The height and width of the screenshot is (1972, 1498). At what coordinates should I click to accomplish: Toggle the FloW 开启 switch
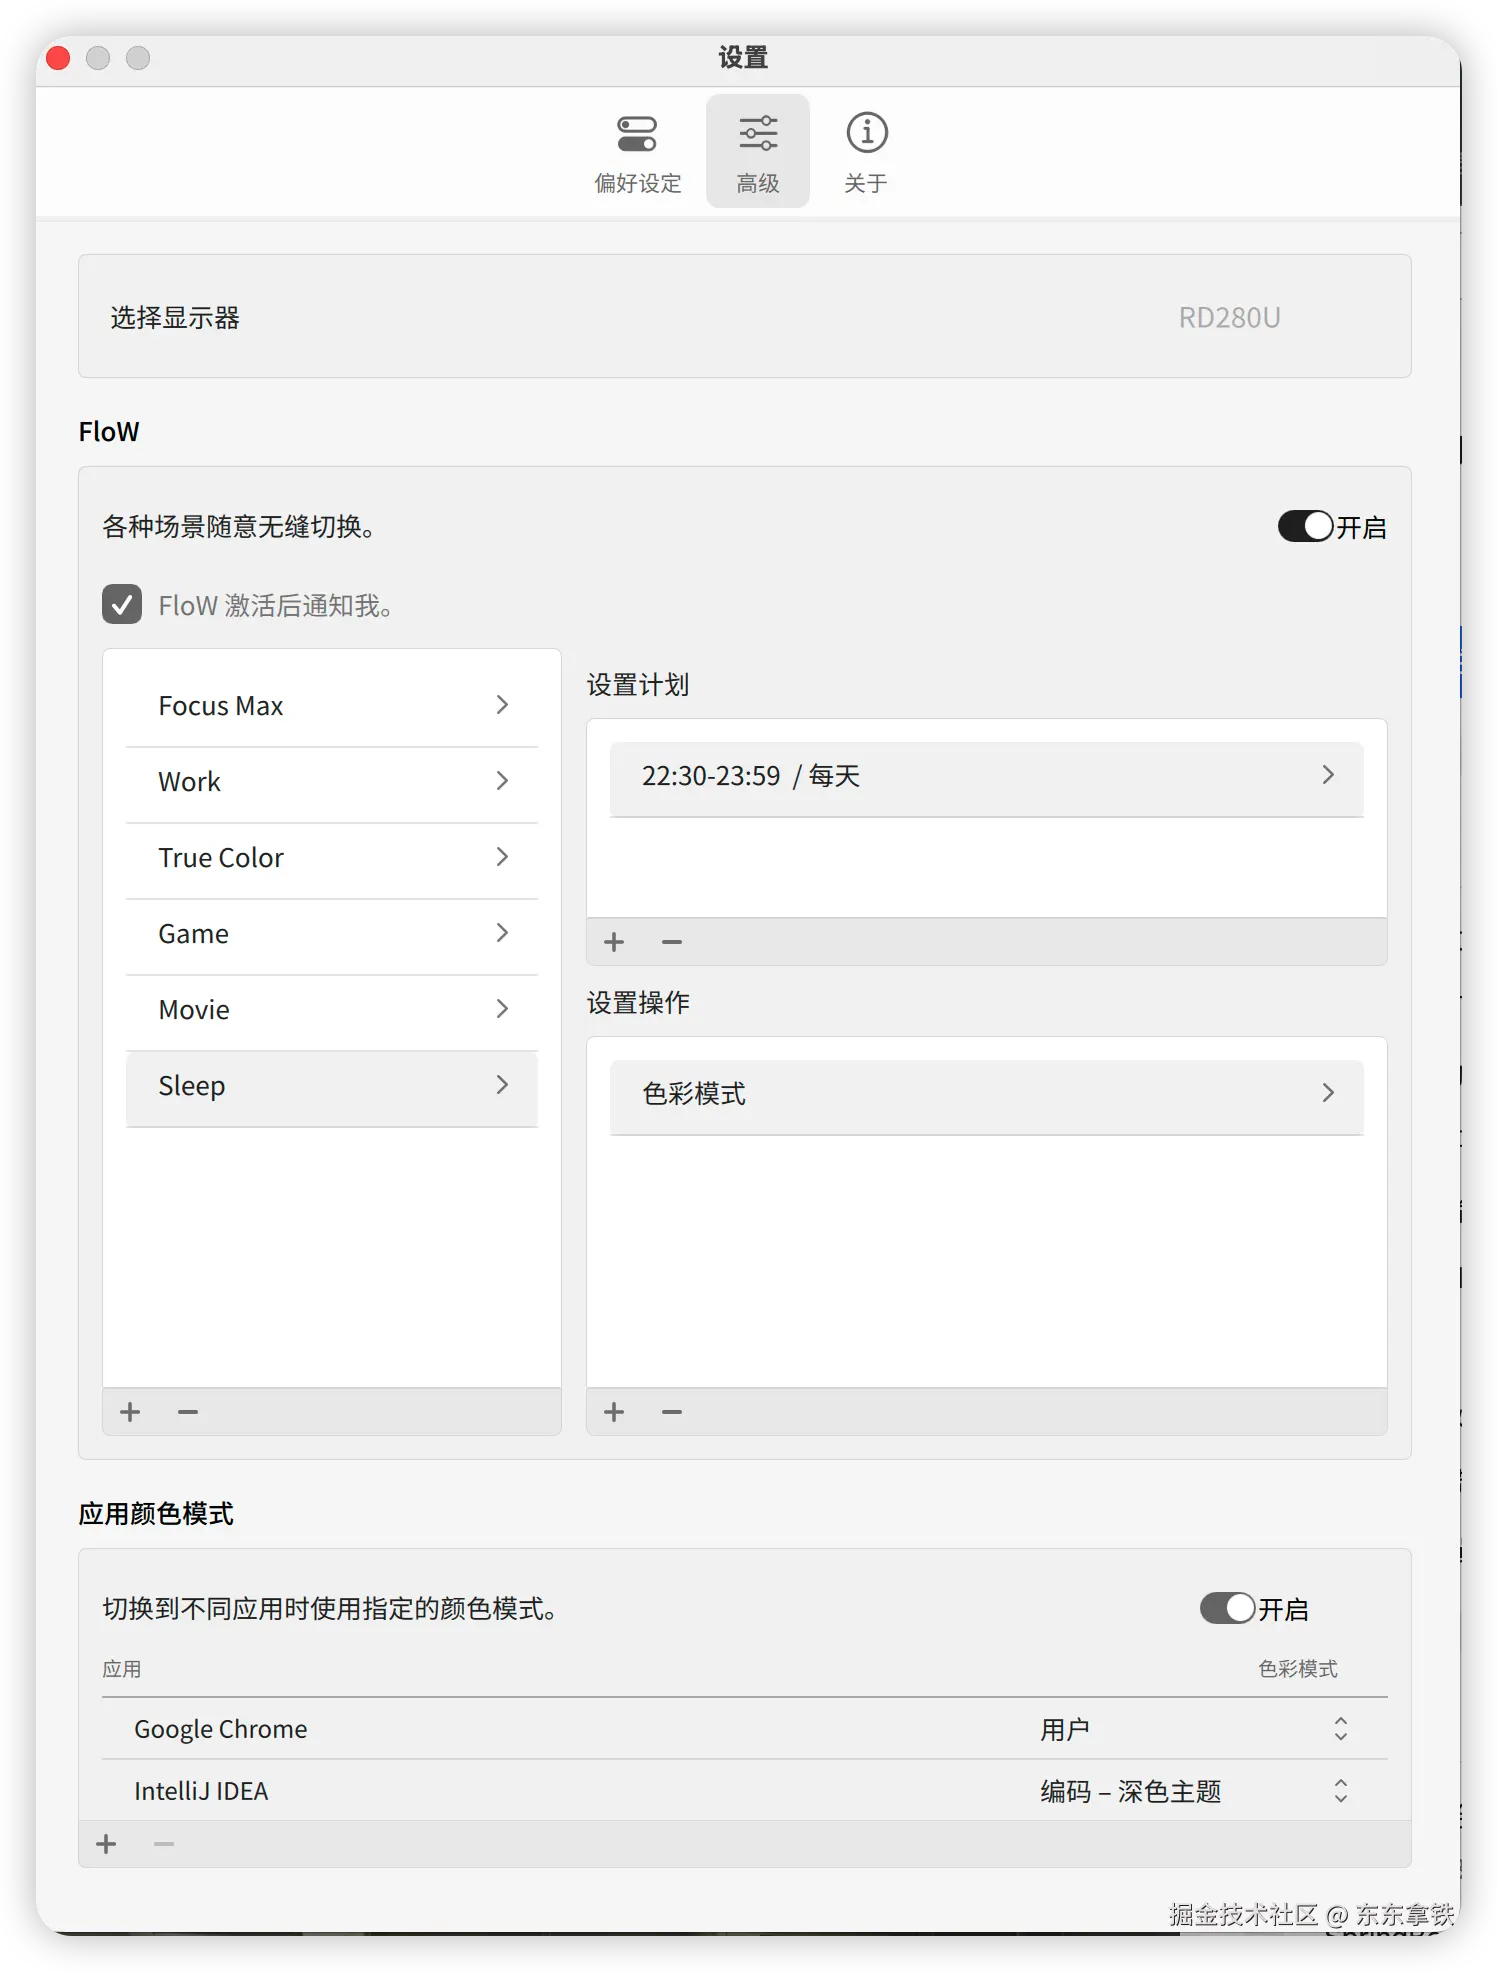[1305, 527]
